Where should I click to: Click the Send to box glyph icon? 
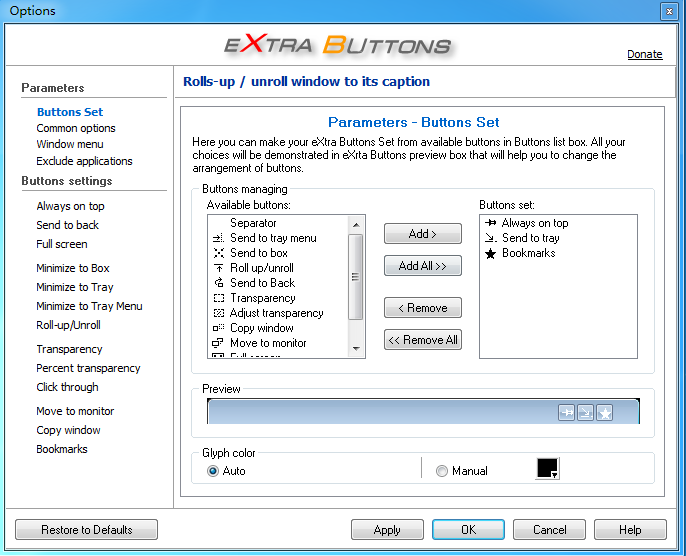pos(218,253)
